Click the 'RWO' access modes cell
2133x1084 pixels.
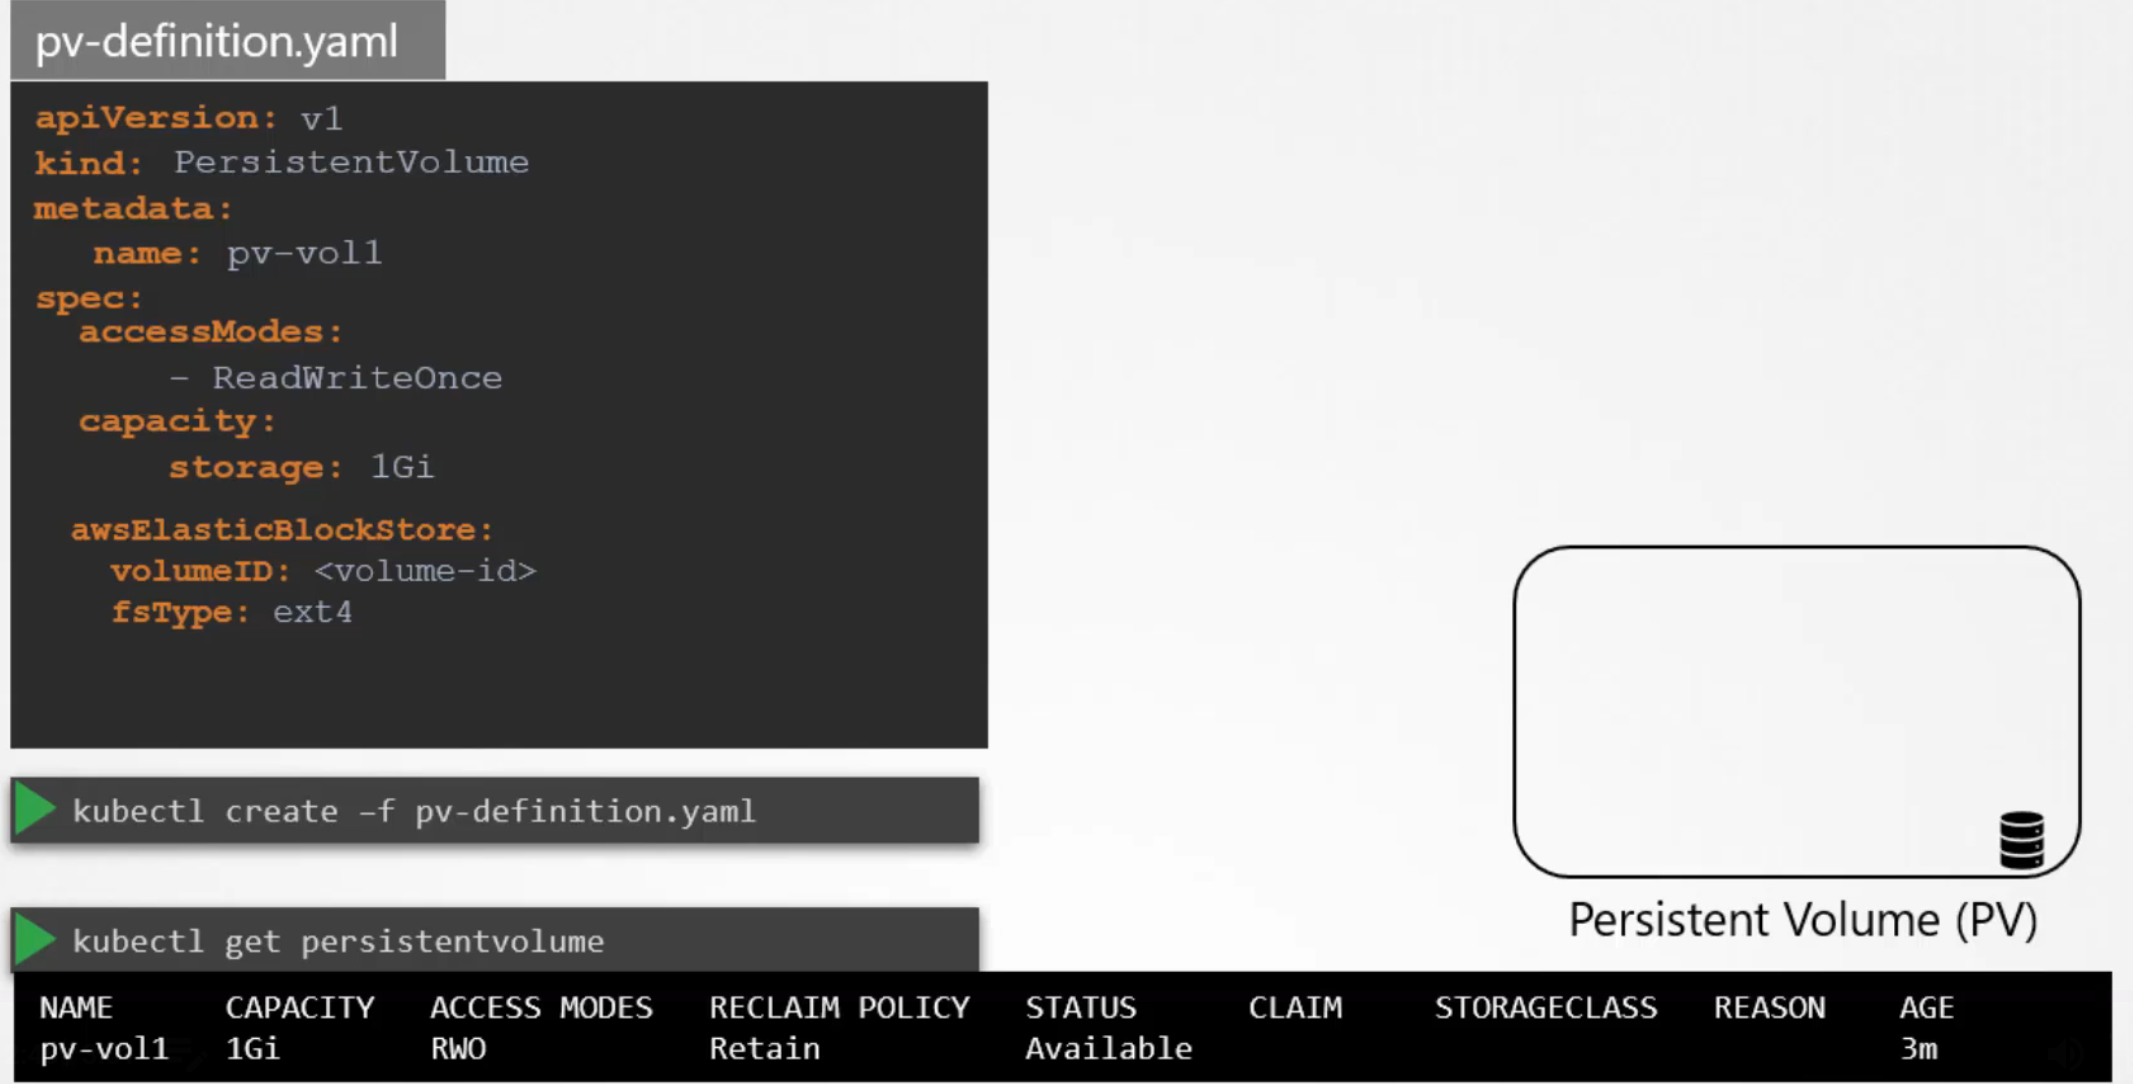pos(458,1048)
